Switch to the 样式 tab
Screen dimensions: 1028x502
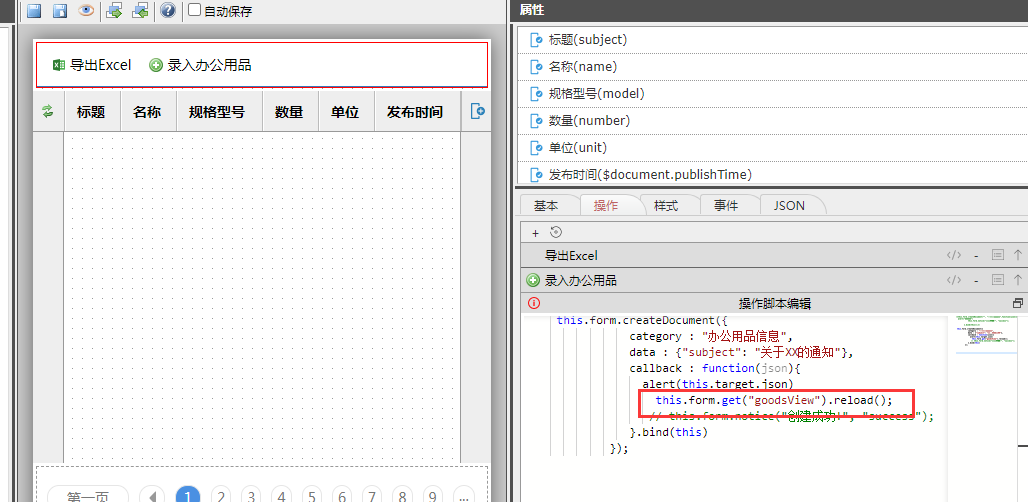click(x=666, y=205)
